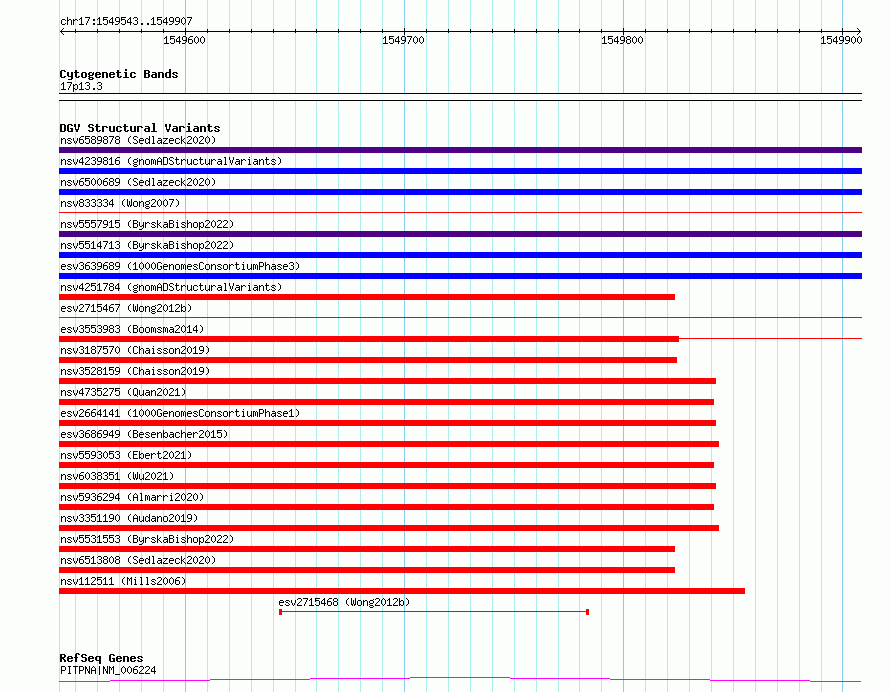
Task: Click the magenta PITPNA gene line
Action: click(x=460, y=680)
